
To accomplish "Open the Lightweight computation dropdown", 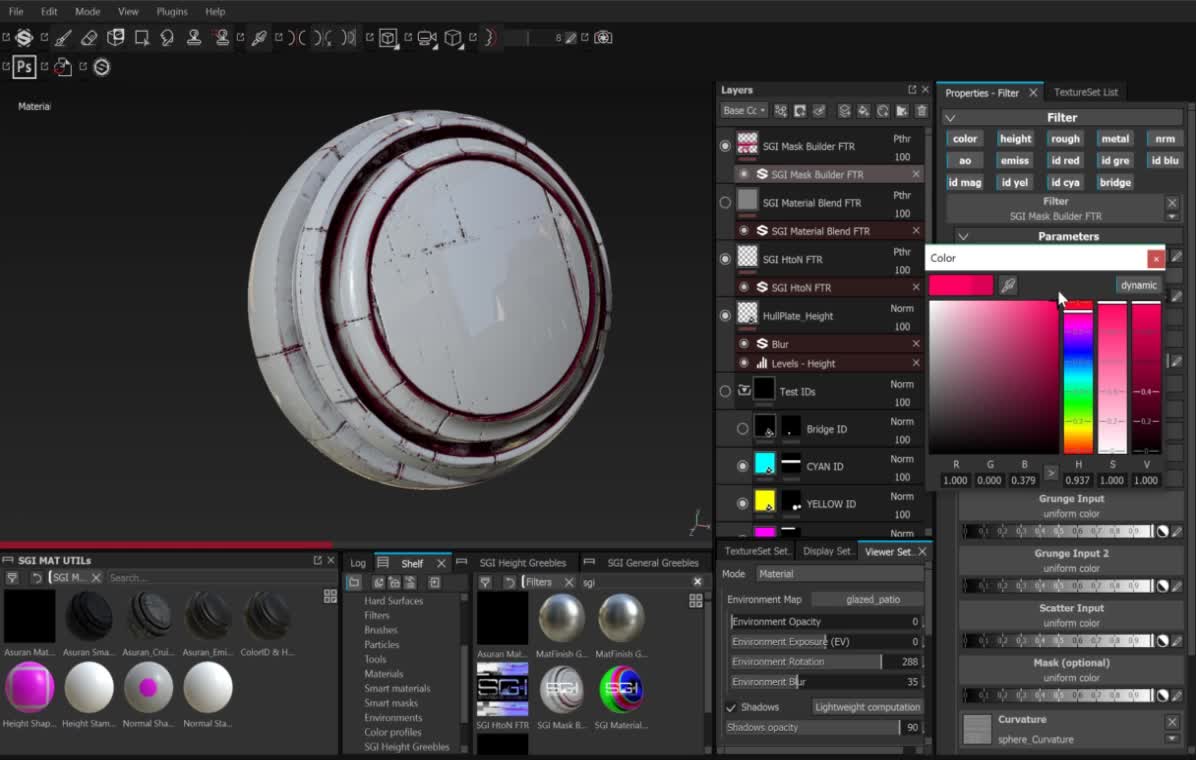I will point(866,707).
